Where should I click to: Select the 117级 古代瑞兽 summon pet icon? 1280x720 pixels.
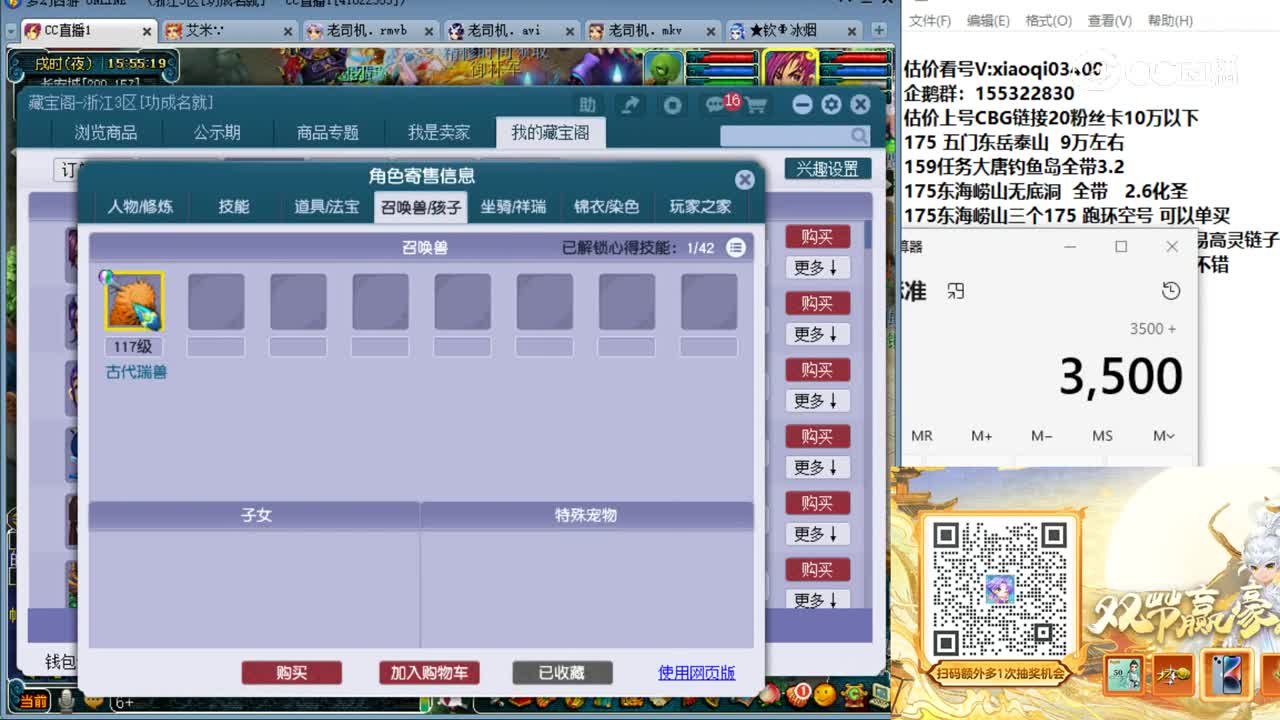click(134, 301)
